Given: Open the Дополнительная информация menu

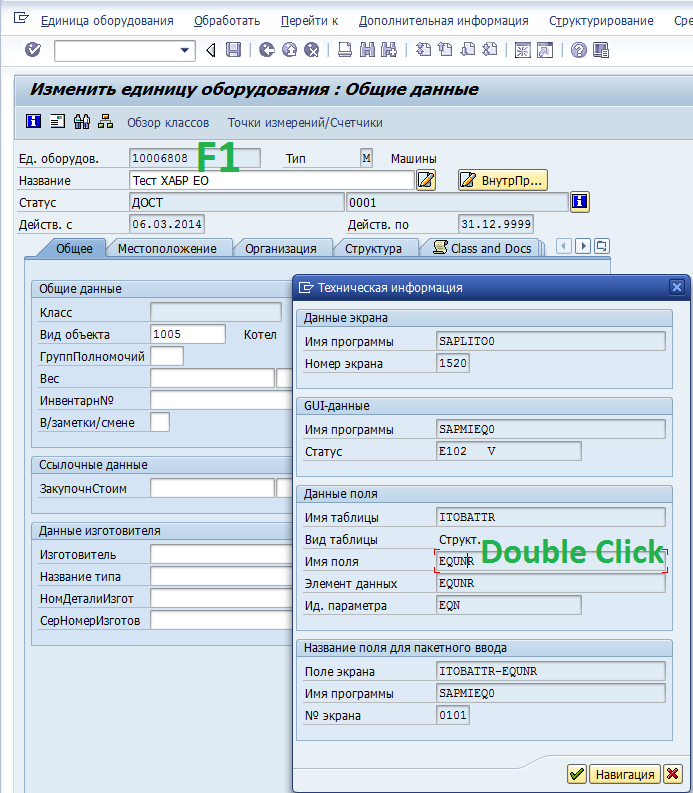Looking at the screenshot, I should click(443, 21).
